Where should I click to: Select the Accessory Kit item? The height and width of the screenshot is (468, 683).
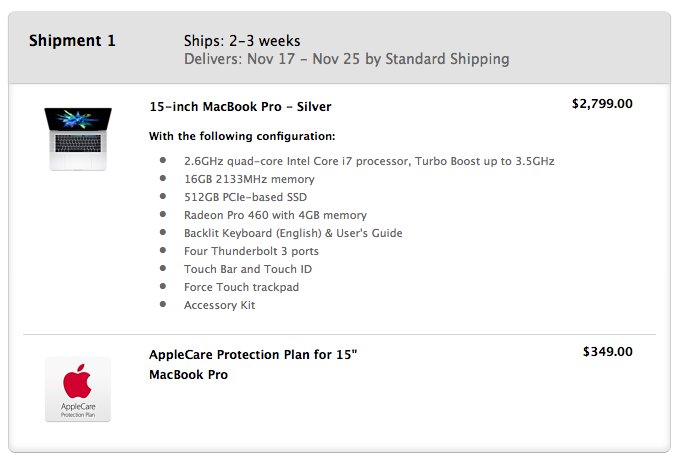tap(220, 305)
